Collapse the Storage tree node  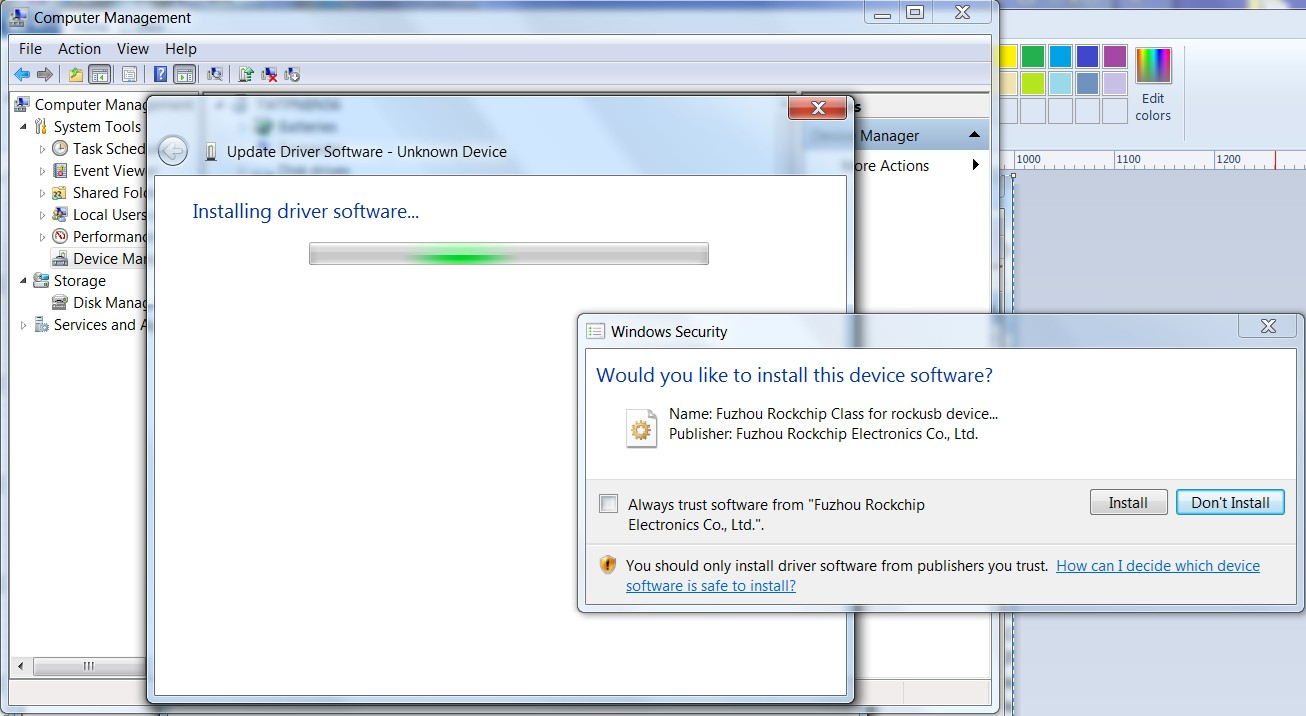pos(24,281)
